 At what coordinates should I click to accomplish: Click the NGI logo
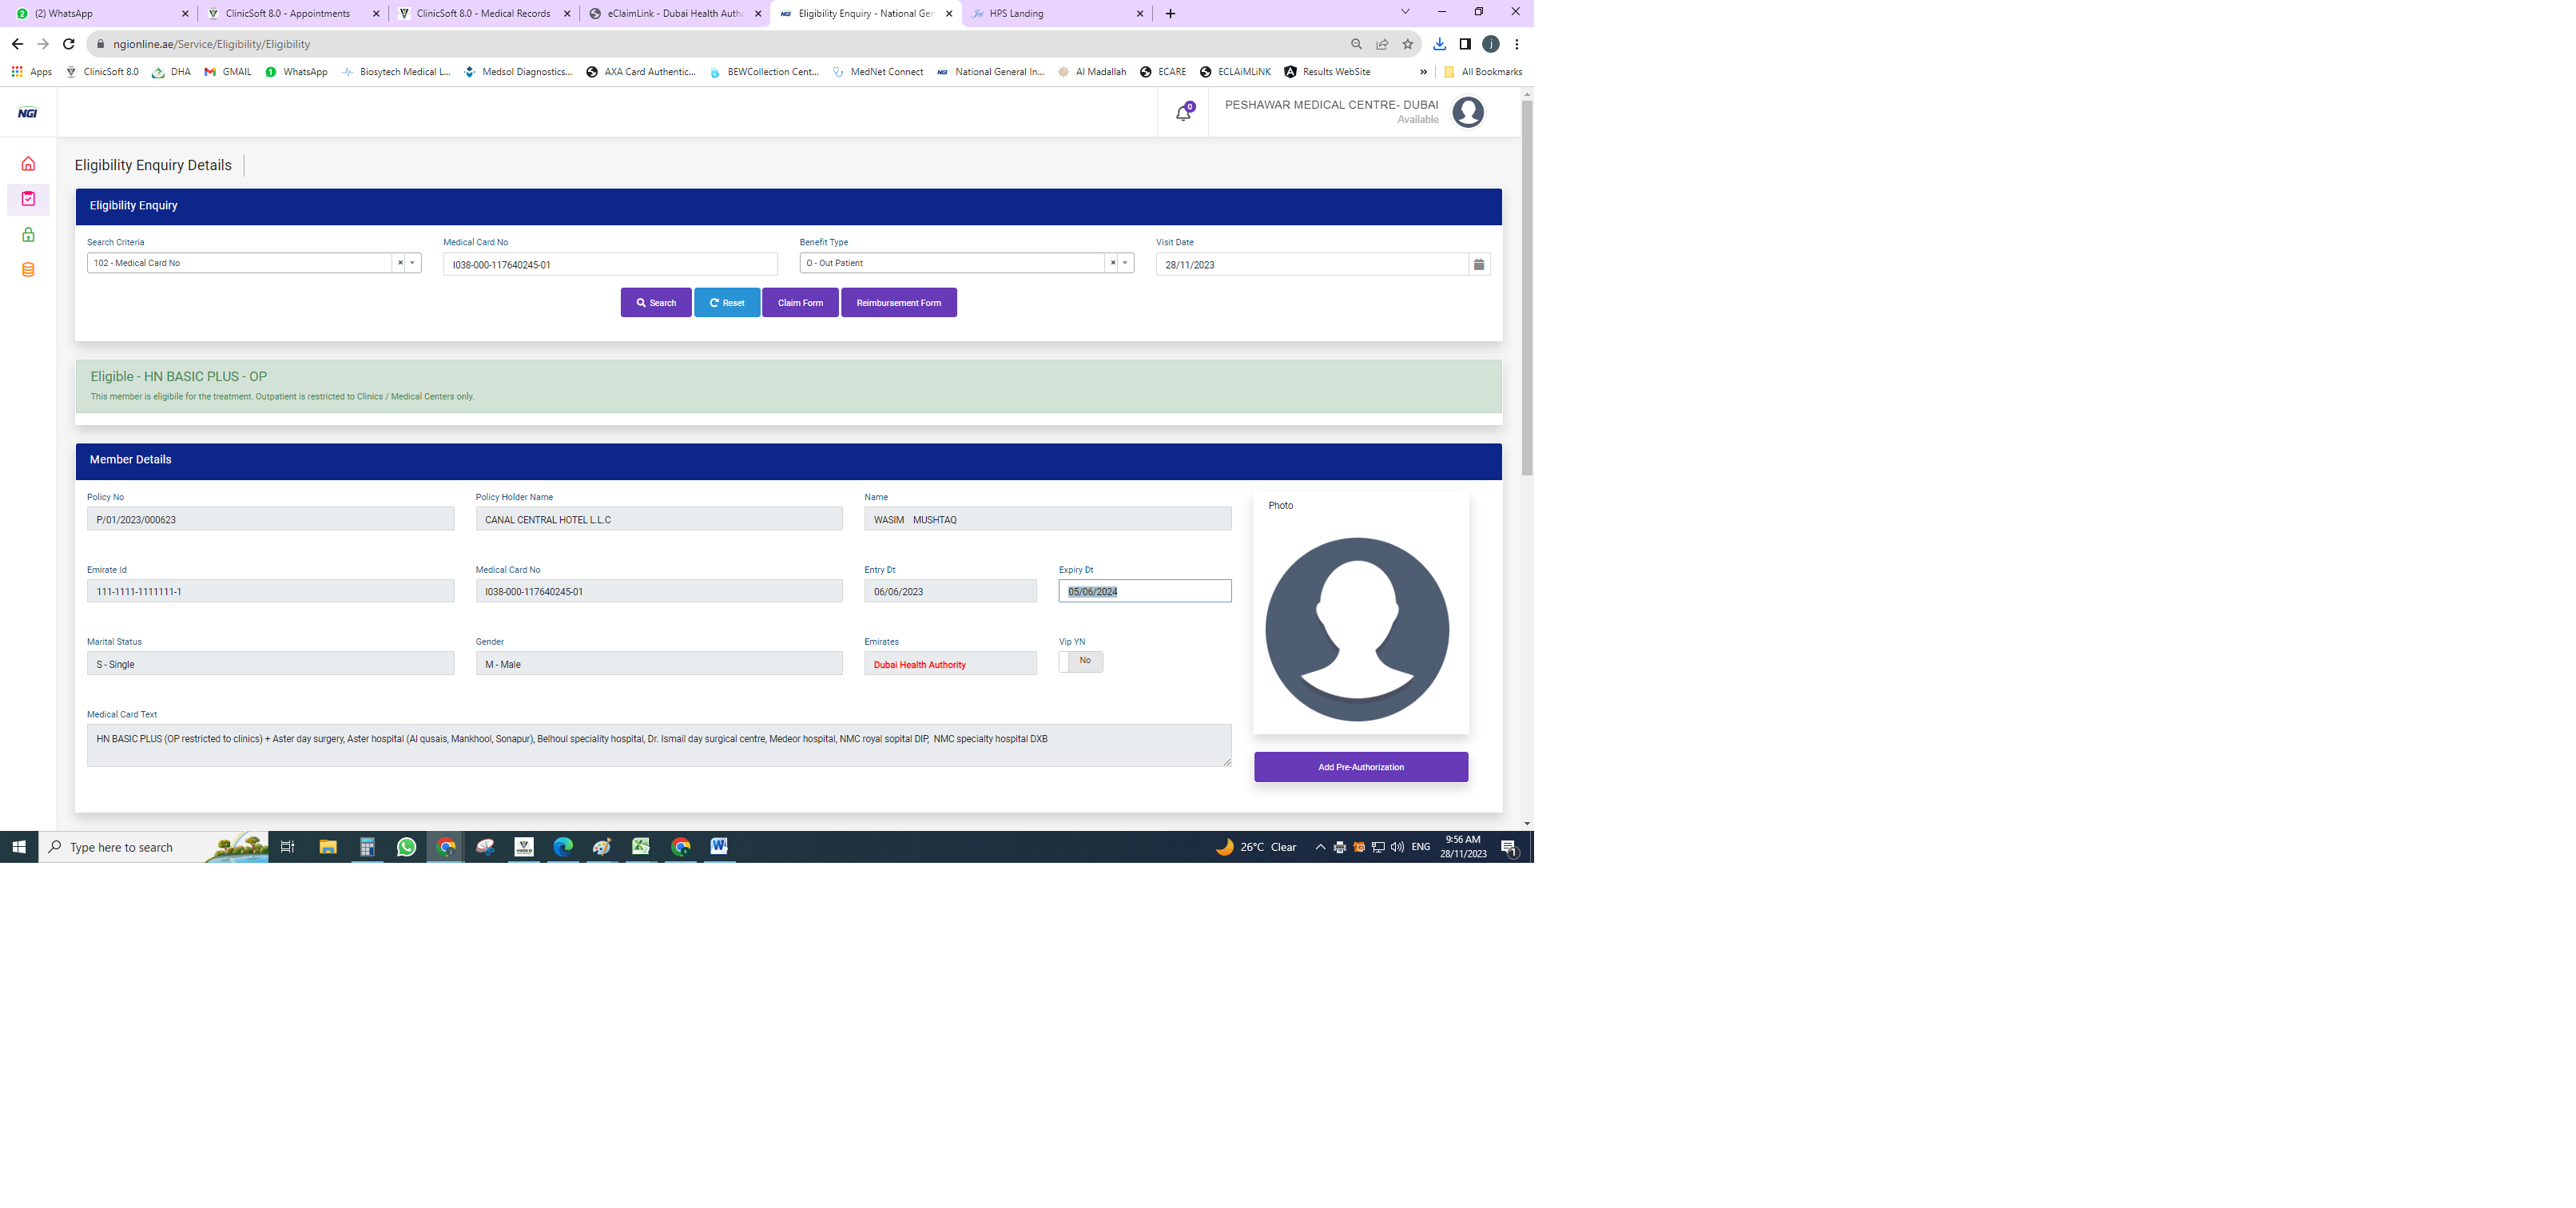(x=28, y=113)
